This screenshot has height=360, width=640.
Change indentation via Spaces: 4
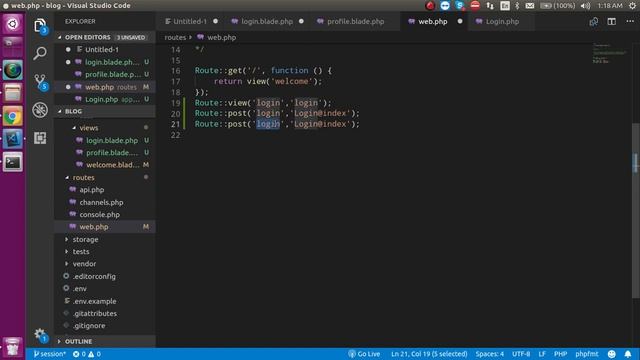tap(489, 354)
